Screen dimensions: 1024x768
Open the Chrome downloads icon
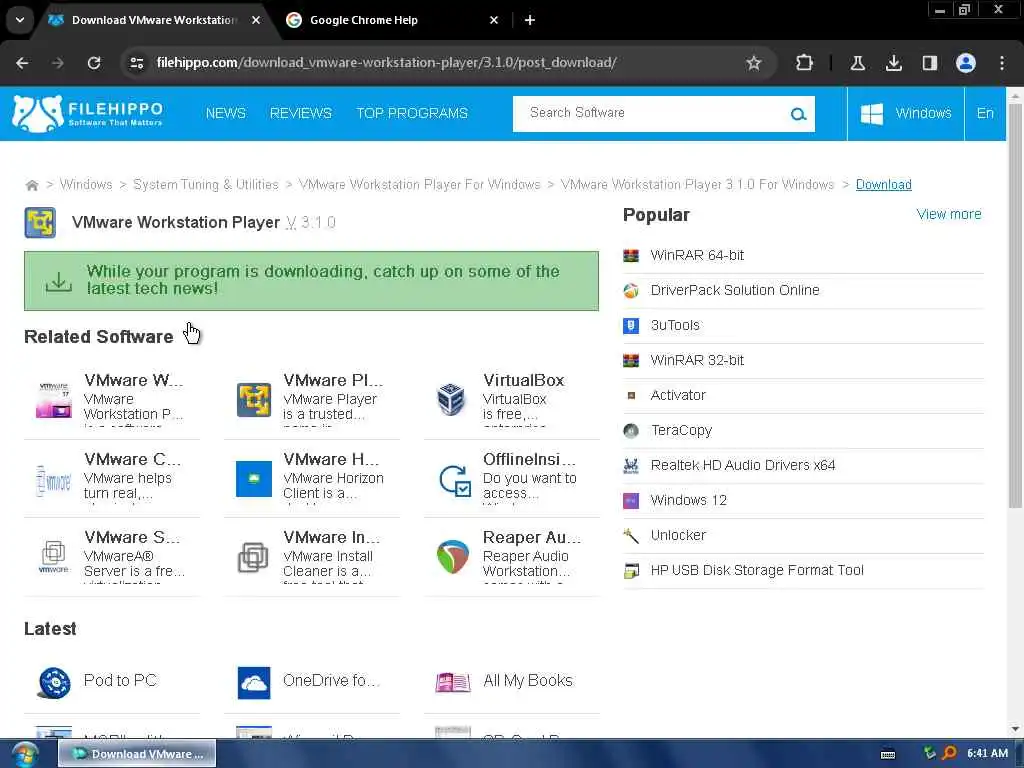tap(893, 63)
